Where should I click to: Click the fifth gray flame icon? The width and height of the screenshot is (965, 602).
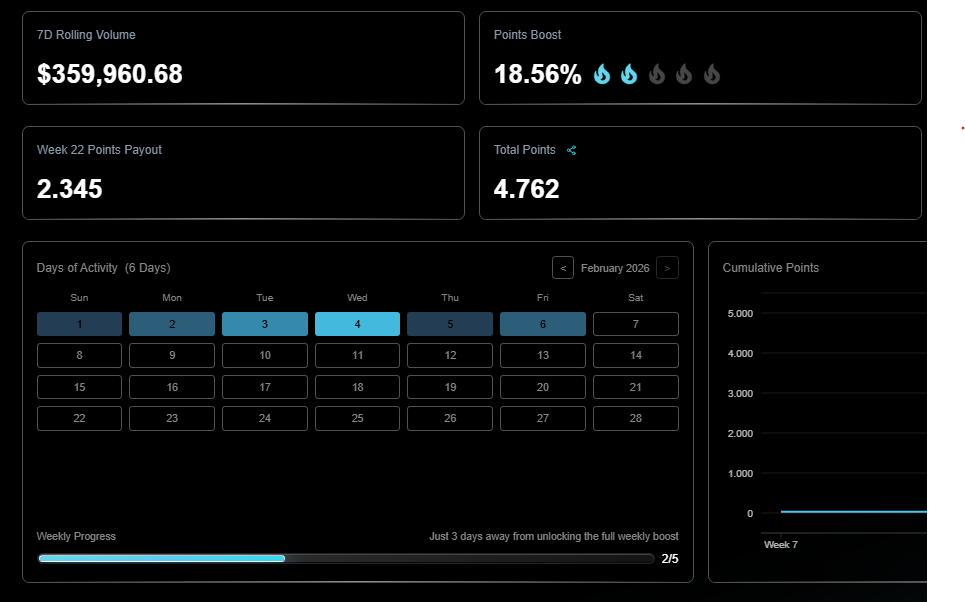click(x=711, y=73)
